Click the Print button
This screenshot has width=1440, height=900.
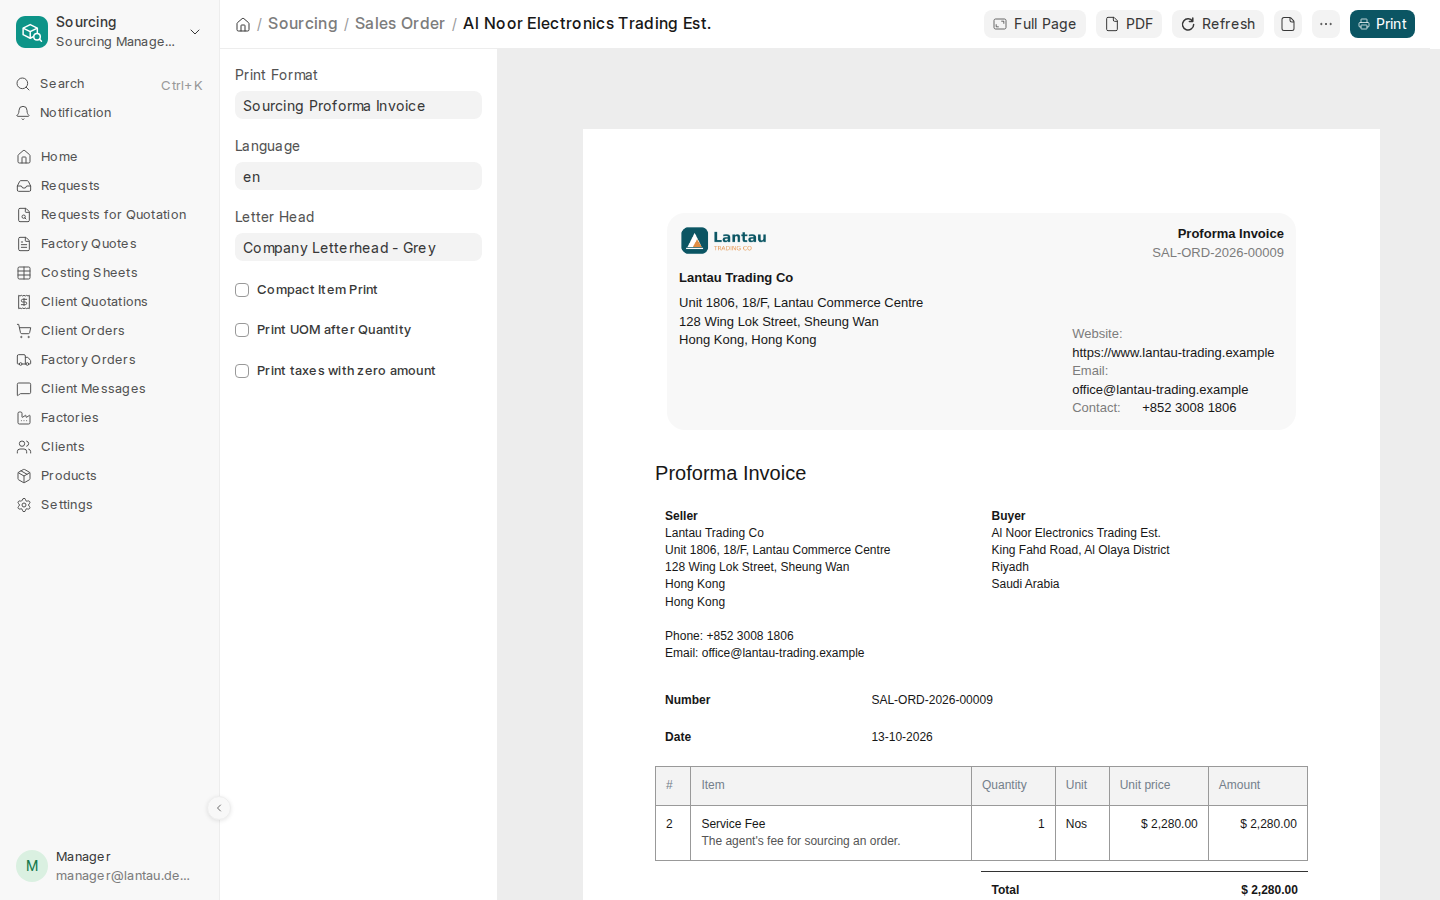[1382, 24]
